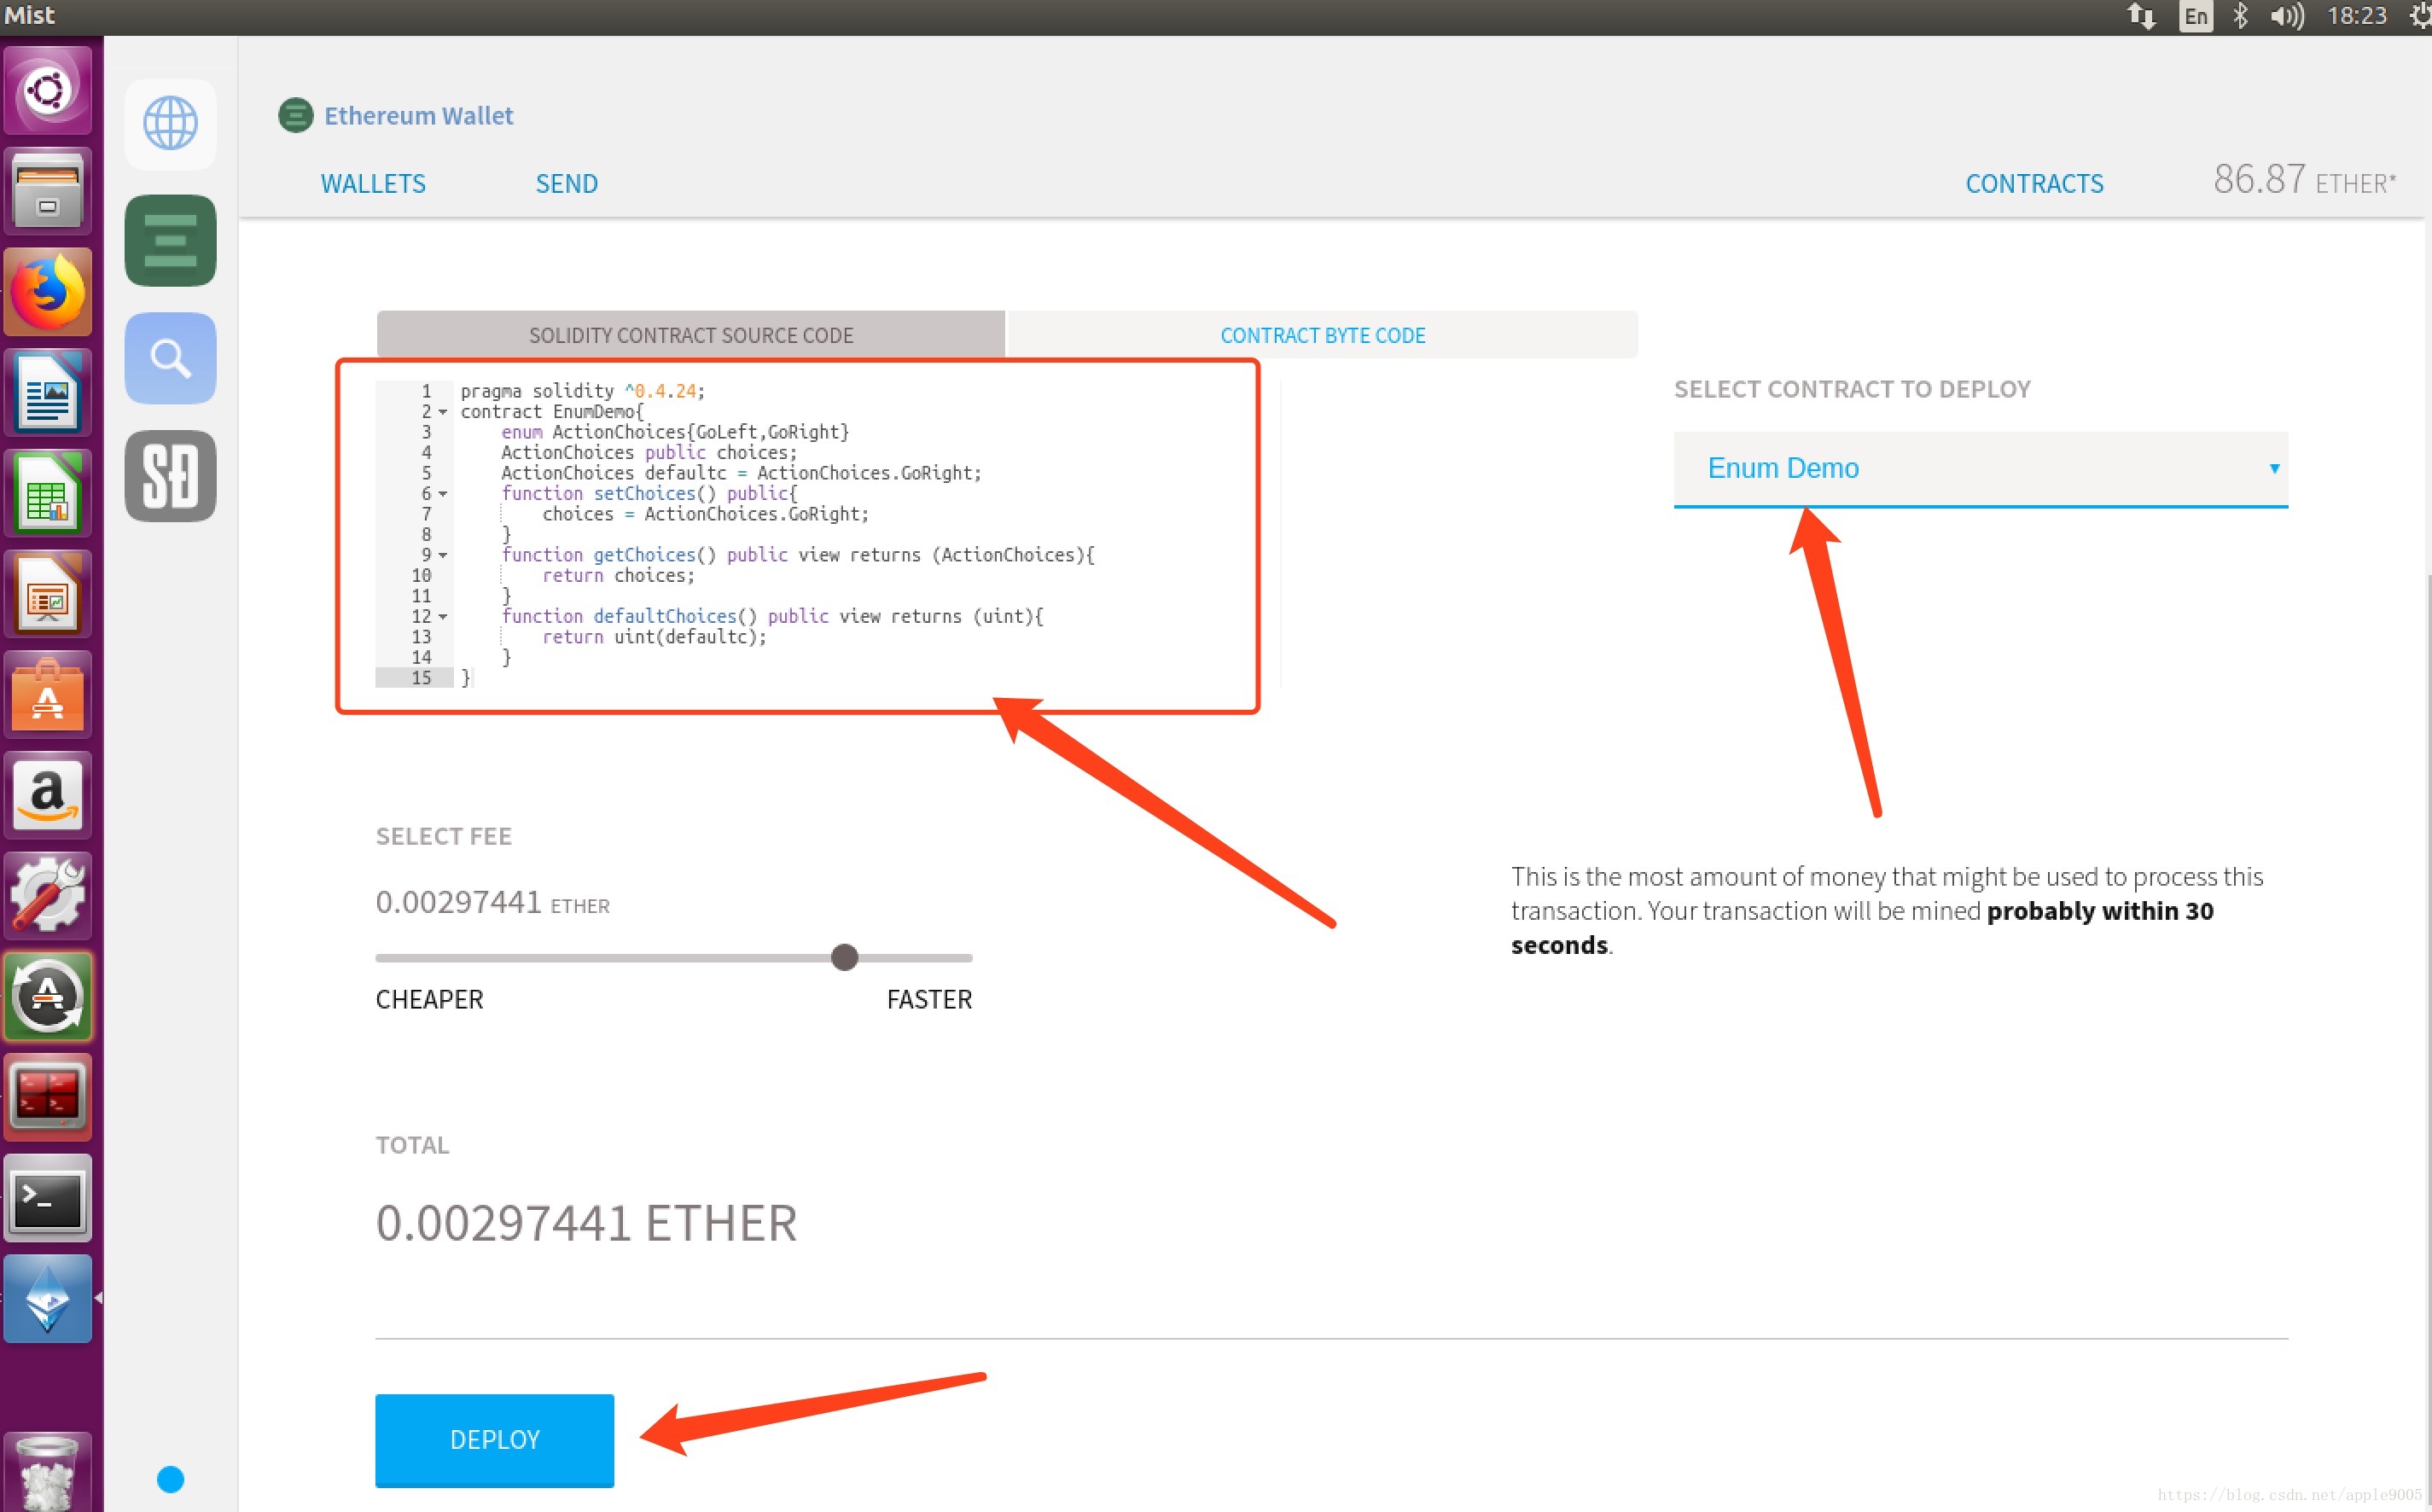
Task: Click the magnifier search sidebar icon
Action: point(170,358)
